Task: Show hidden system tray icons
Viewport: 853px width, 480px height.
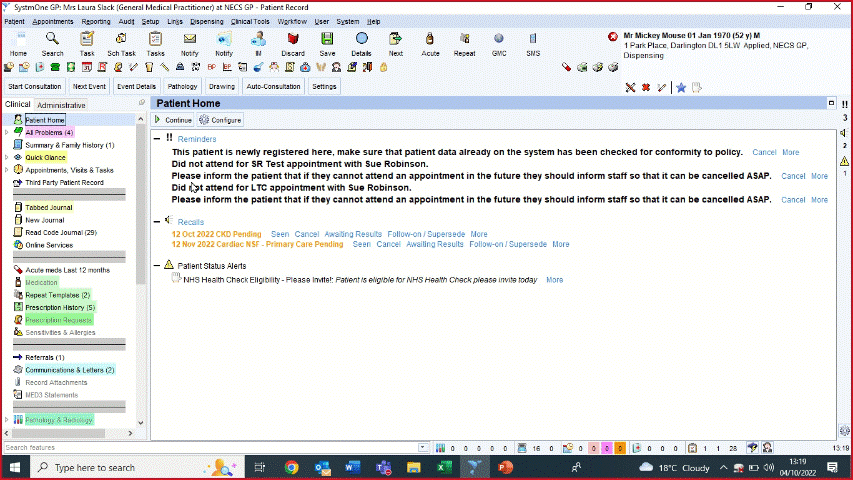Action: click(x=723, y=467)
